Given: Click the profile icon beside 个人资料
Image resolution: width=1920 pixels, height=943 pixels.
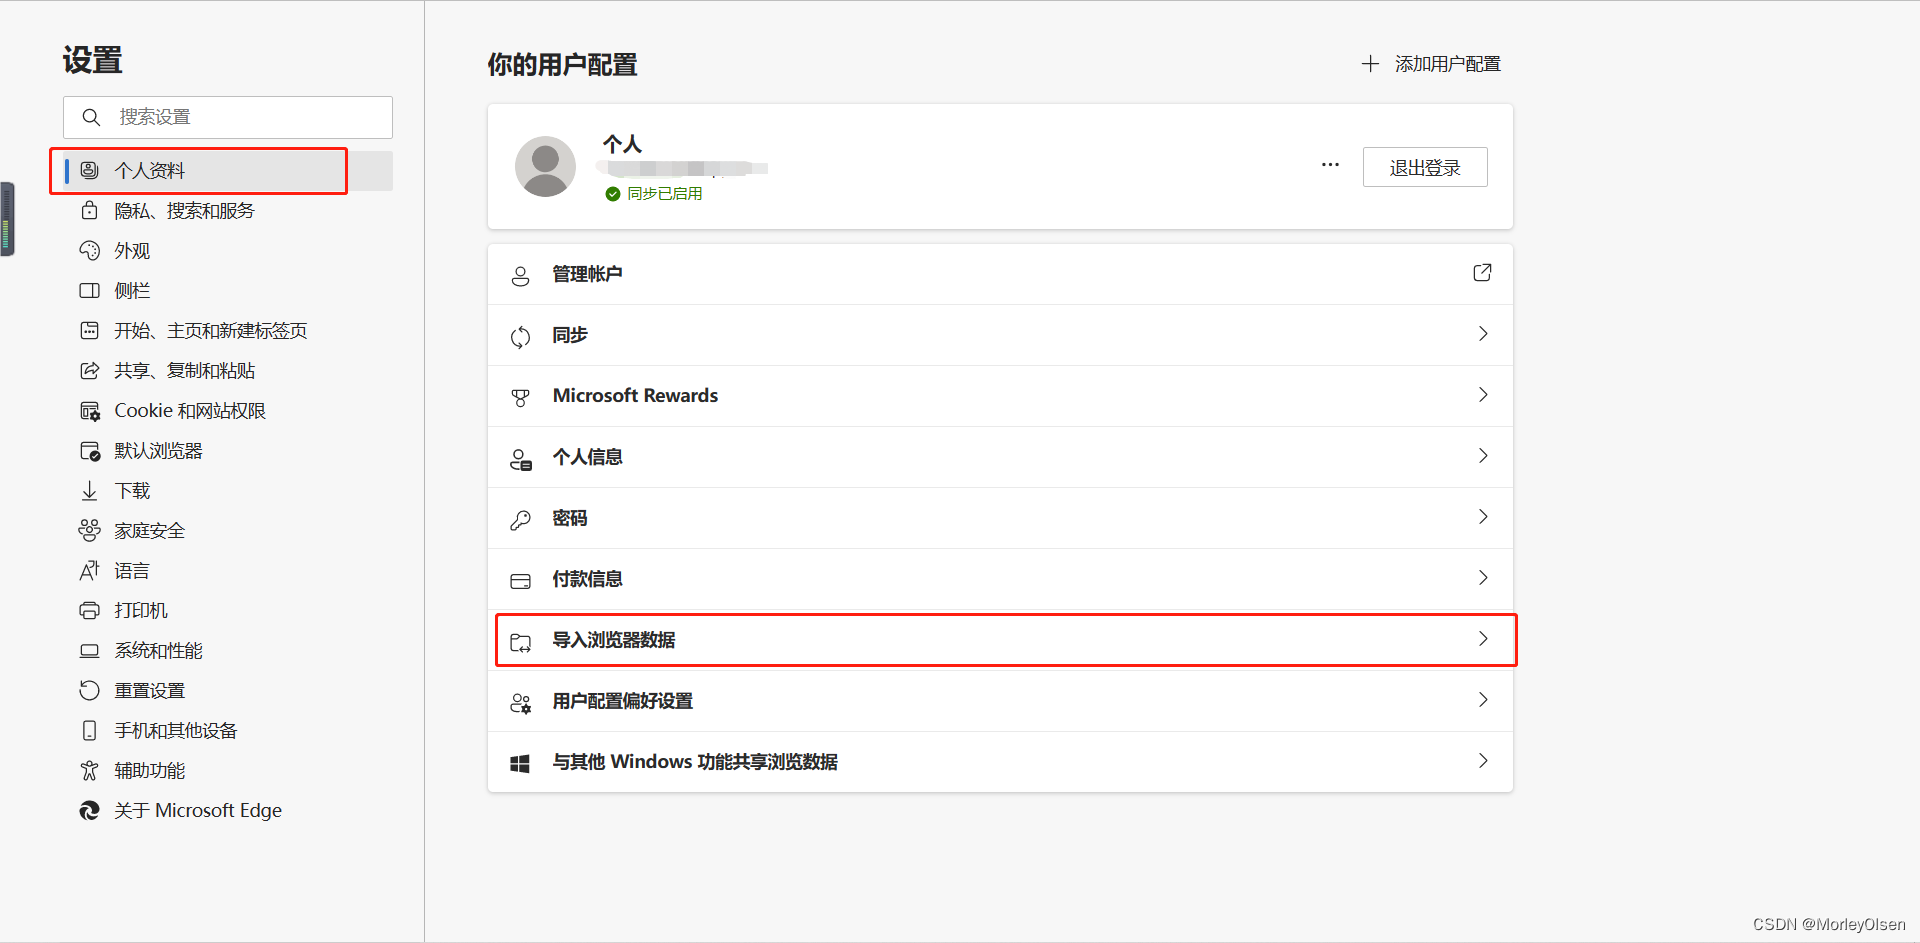Looking at the screenshot, I should (x=89, y=170).
